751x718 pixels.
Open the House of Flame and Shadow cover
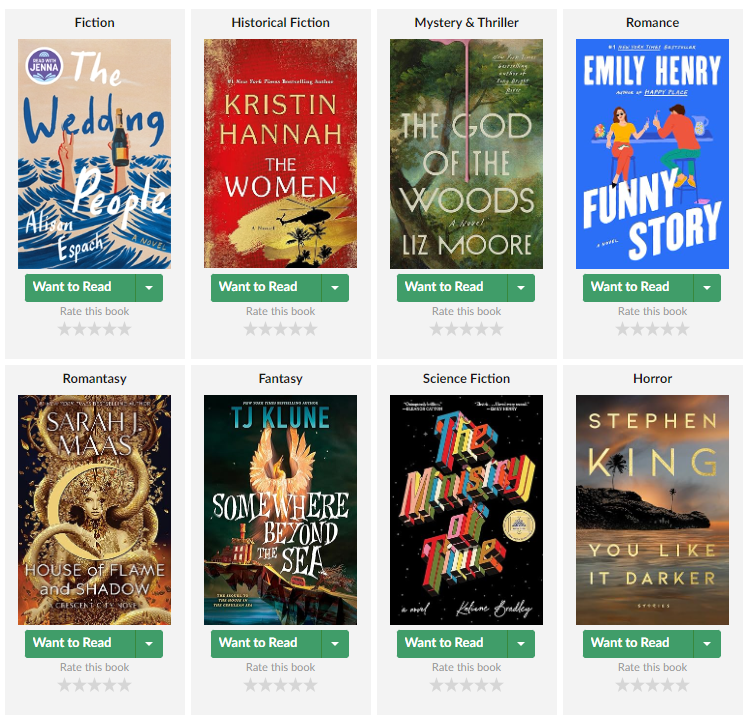click(94, 510)
